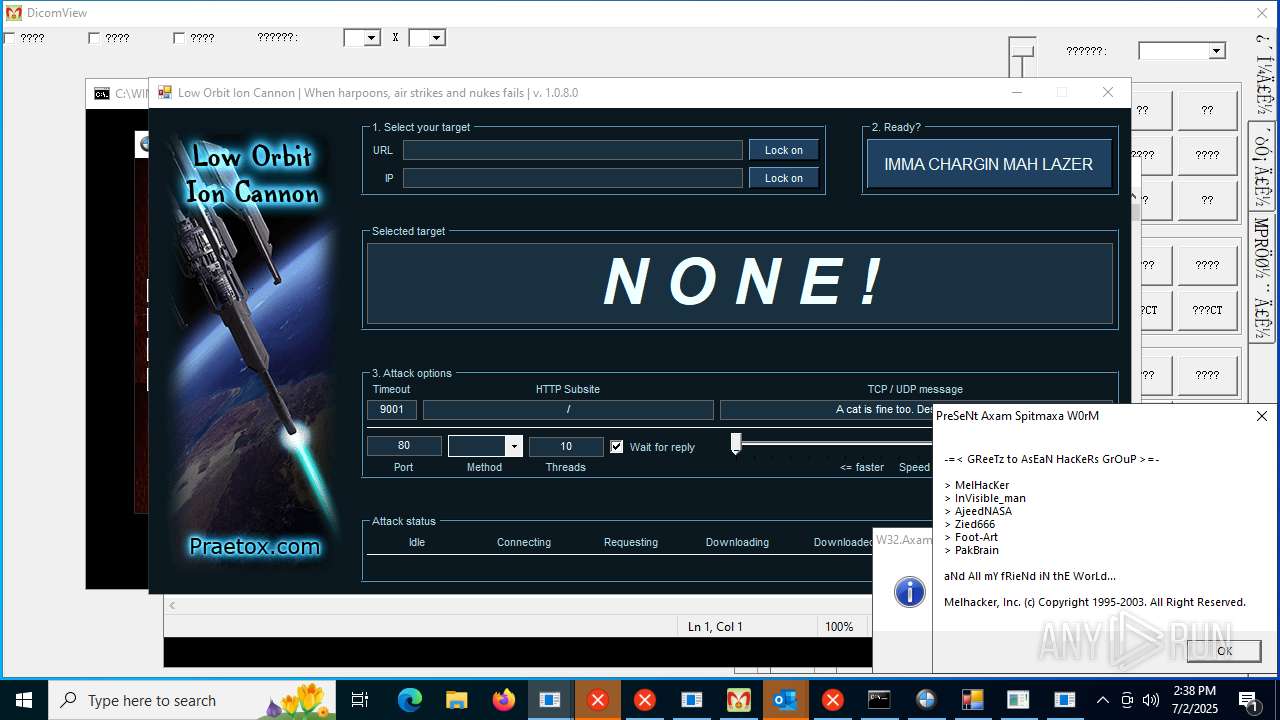
Task: Click the Threads field showing 10
Action: pyautogui.click(x=566, y=446)
